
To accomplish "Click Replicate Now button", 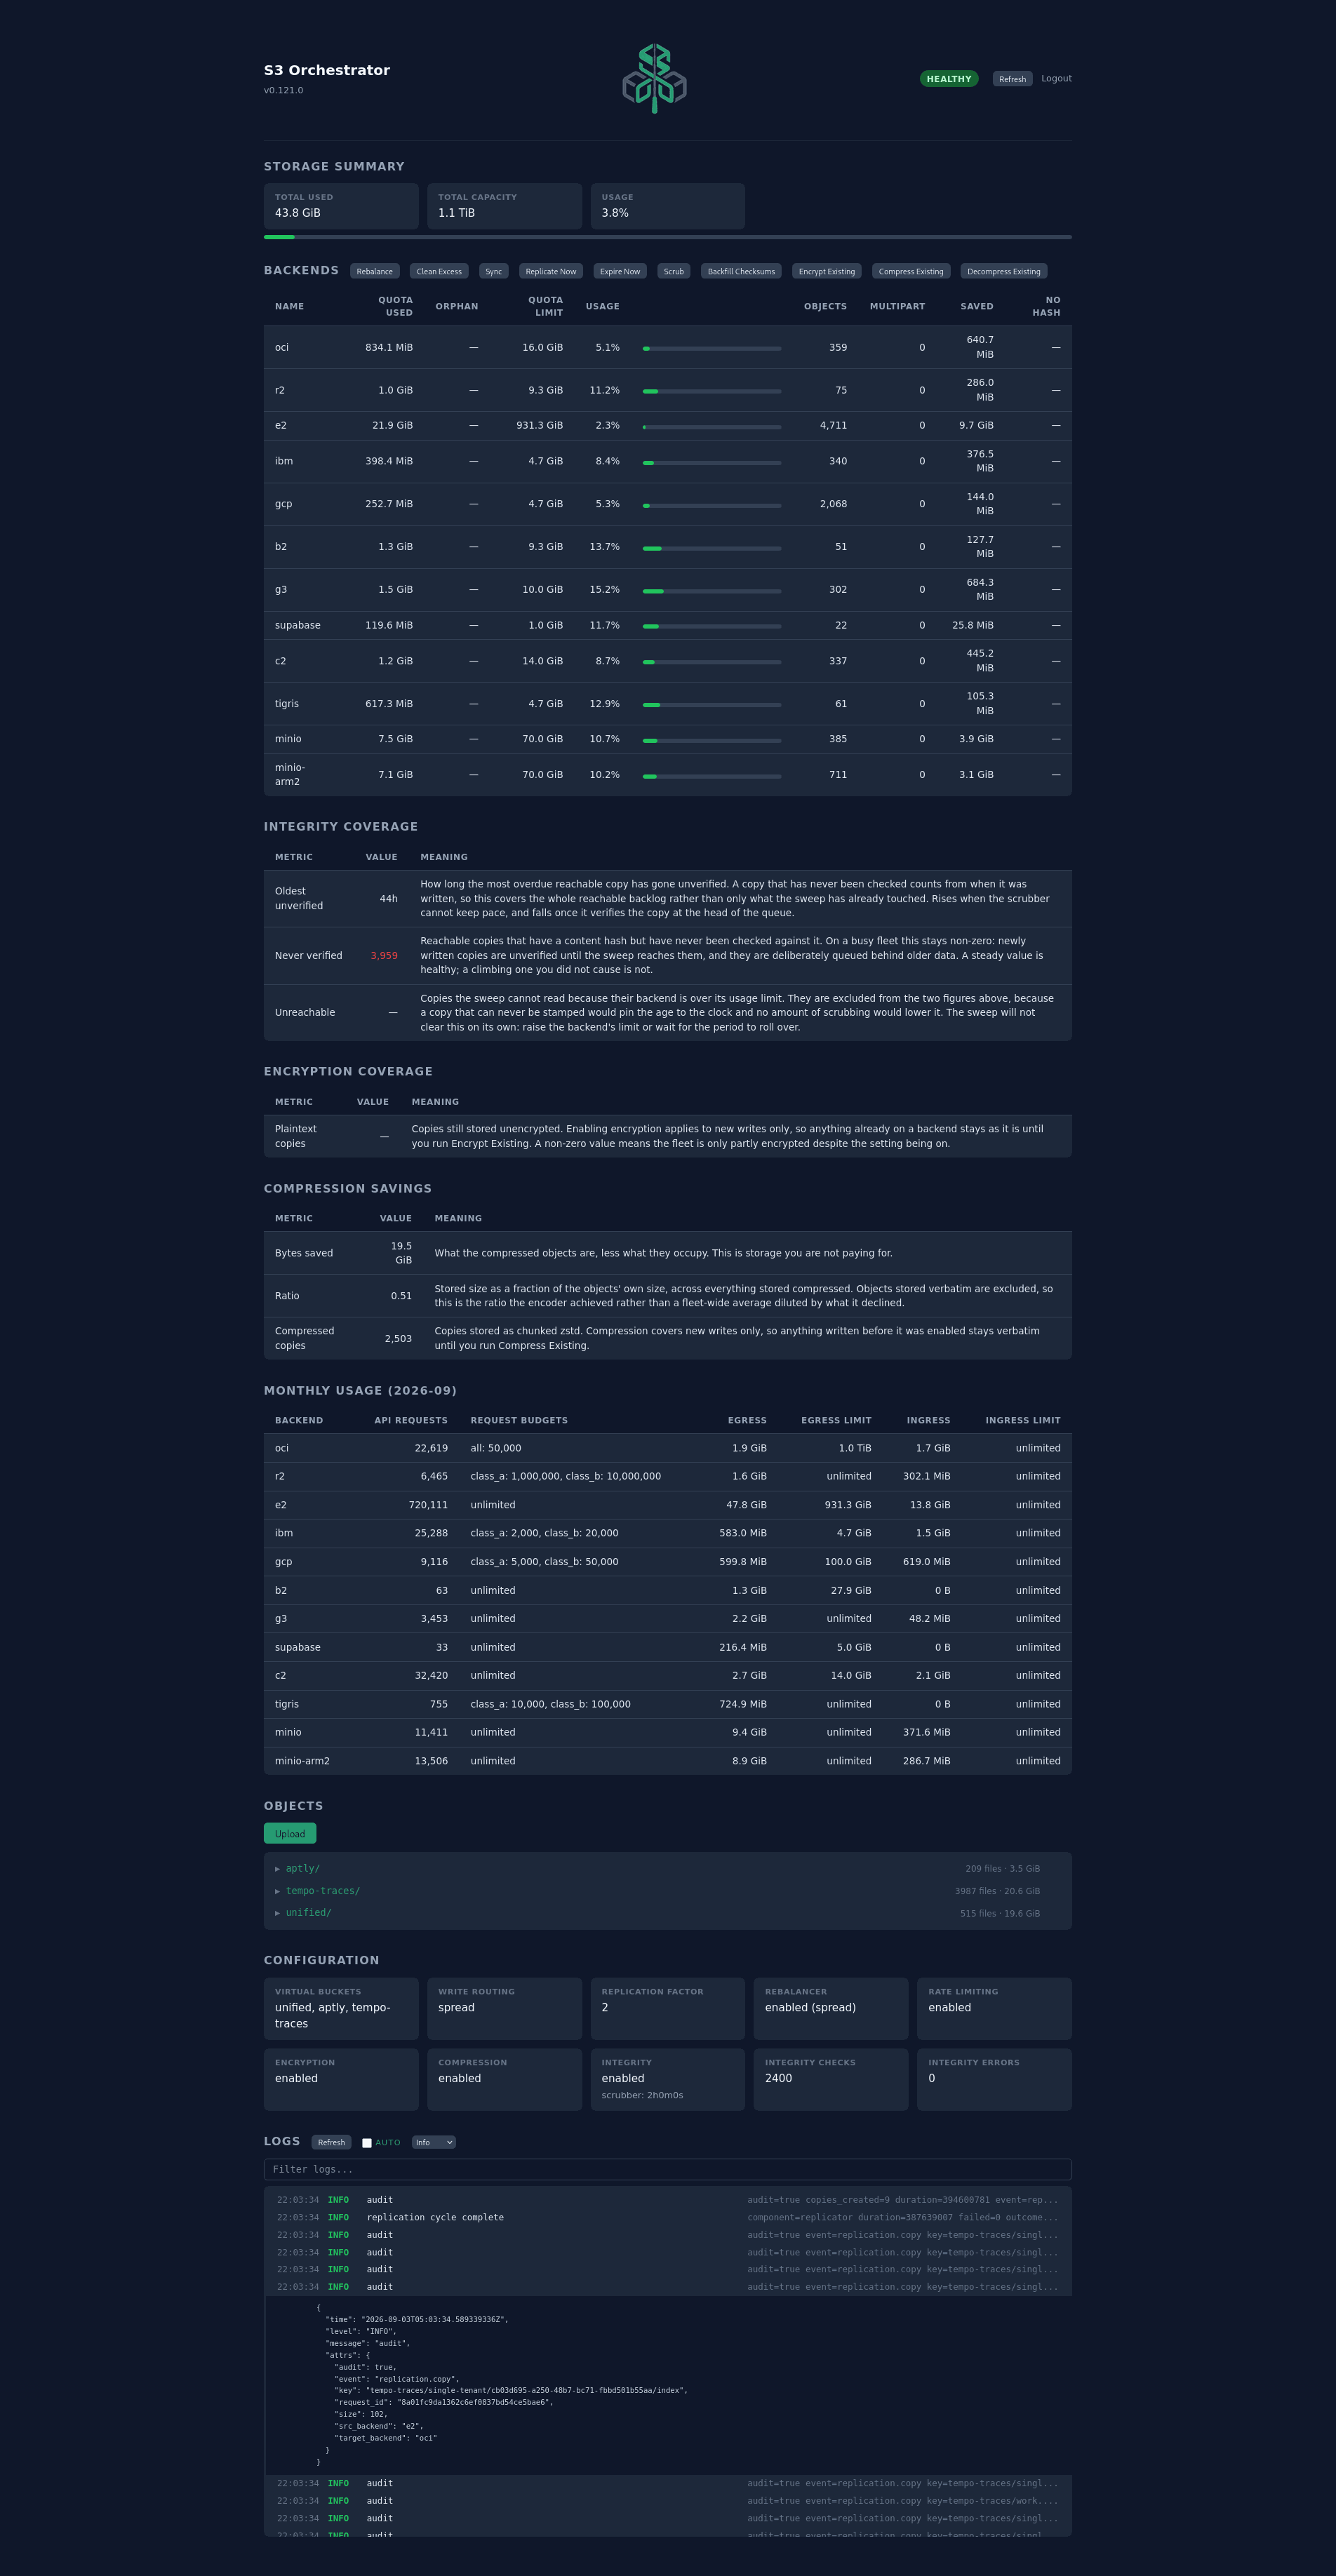I will click(x=551, y=271).
